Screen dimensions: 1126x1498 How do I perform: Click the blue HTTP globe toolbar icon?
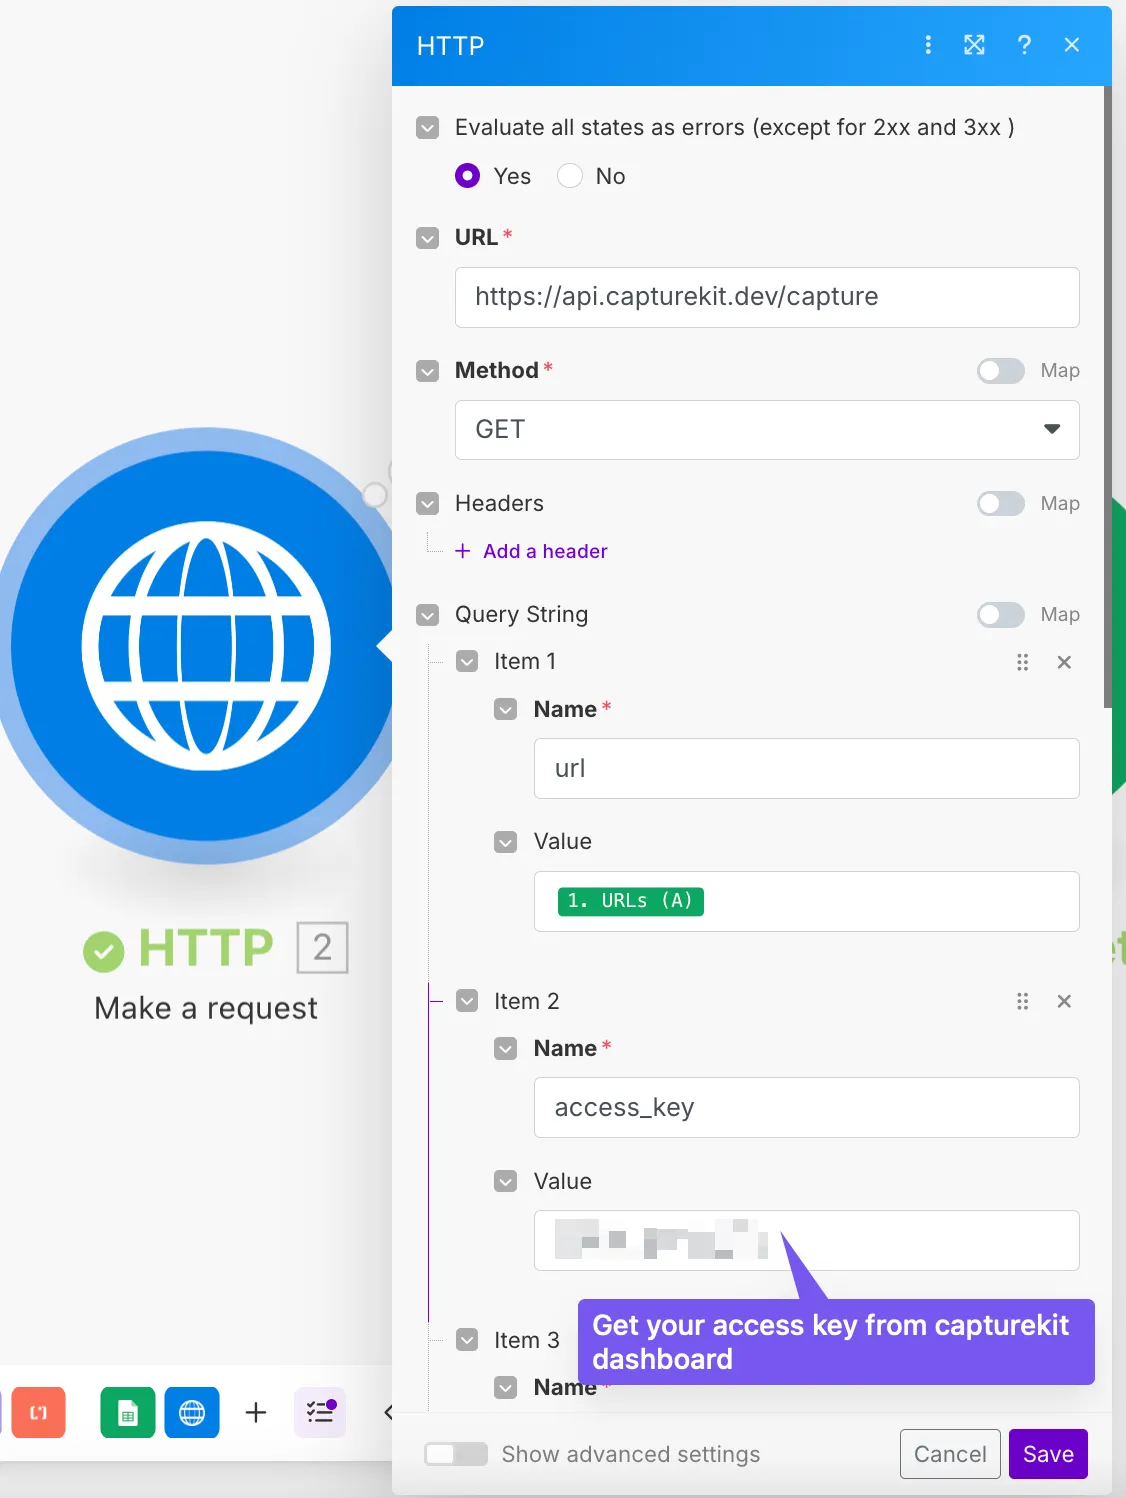[192, 1412]
